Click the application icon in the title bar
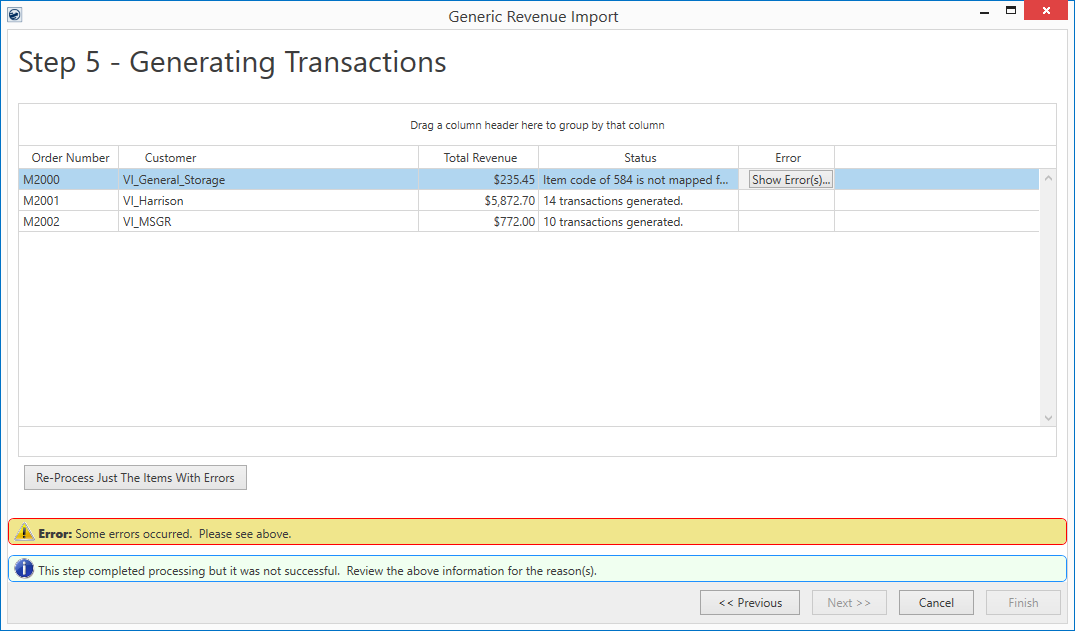Viewport: 1075px width, 631px height. tap(14, 15)
